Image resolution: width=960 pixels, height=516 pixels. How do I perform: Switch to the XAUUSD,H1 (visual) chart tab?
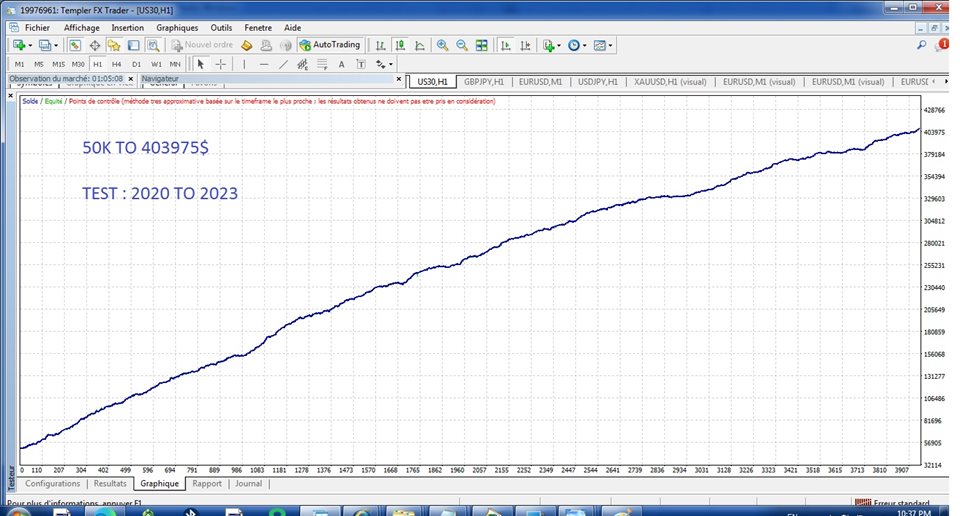pyautogui.click(x=670, y=81)
